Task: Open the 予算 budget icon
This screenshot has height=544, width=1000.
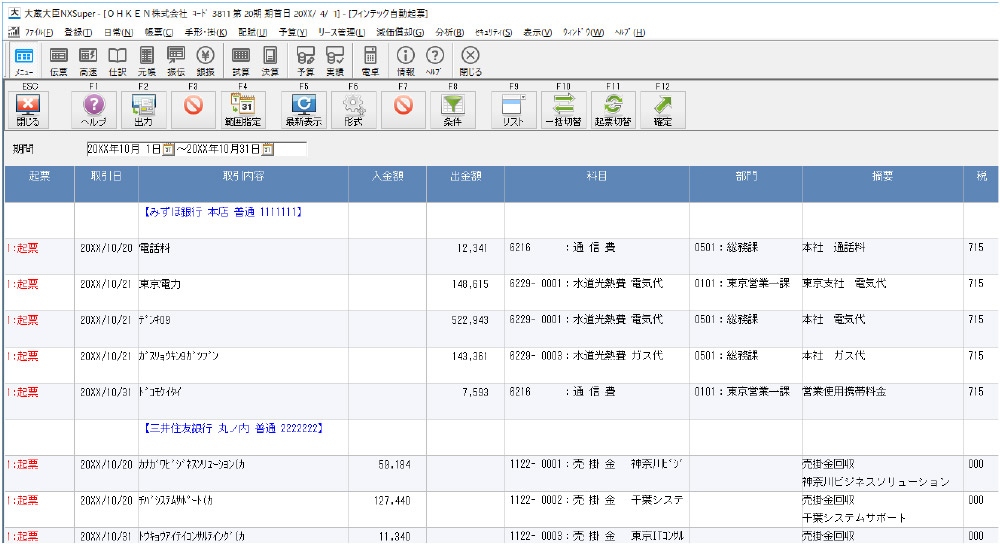Action: point(306,61)
